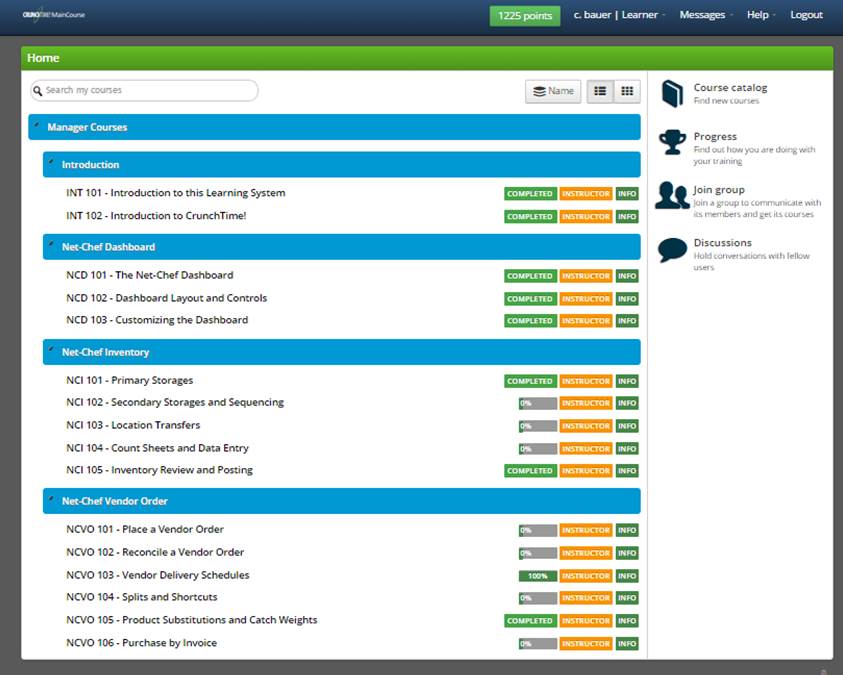This screenshot has width=843, height=675.
Task: Open INT 102 Introduction to CrunchTime!
Action: click(x=156, y=216)
